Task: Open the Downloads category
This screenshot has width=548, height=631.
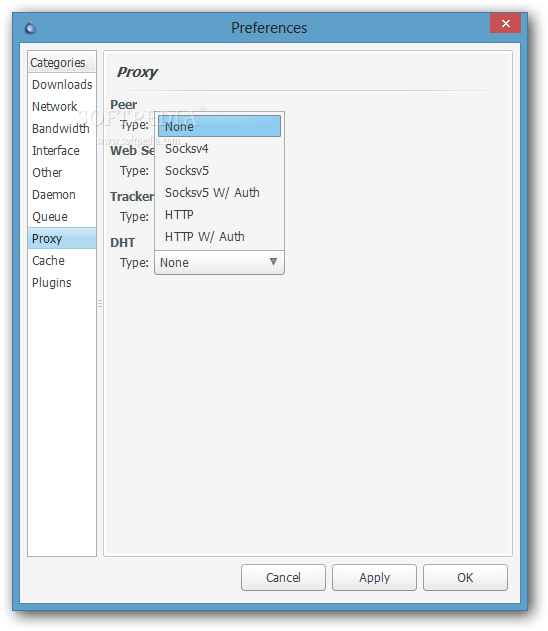Action: tap(62, 85)
